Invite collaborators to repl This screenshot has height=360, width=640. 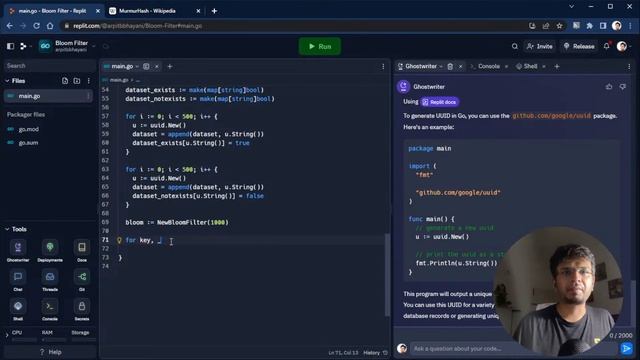point(540,47)
